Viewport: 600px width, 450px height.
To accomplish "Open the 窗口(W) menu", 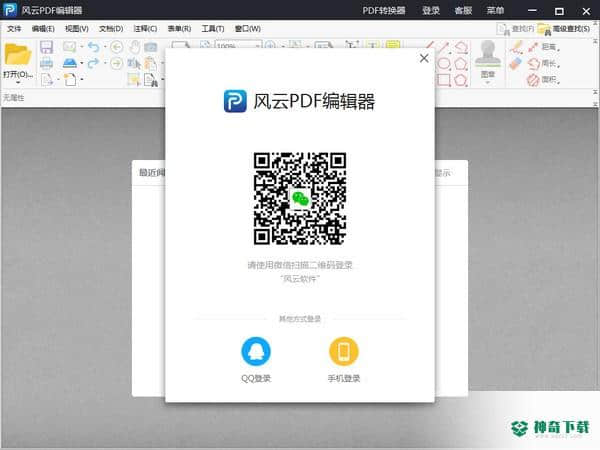I will [248, 29].
